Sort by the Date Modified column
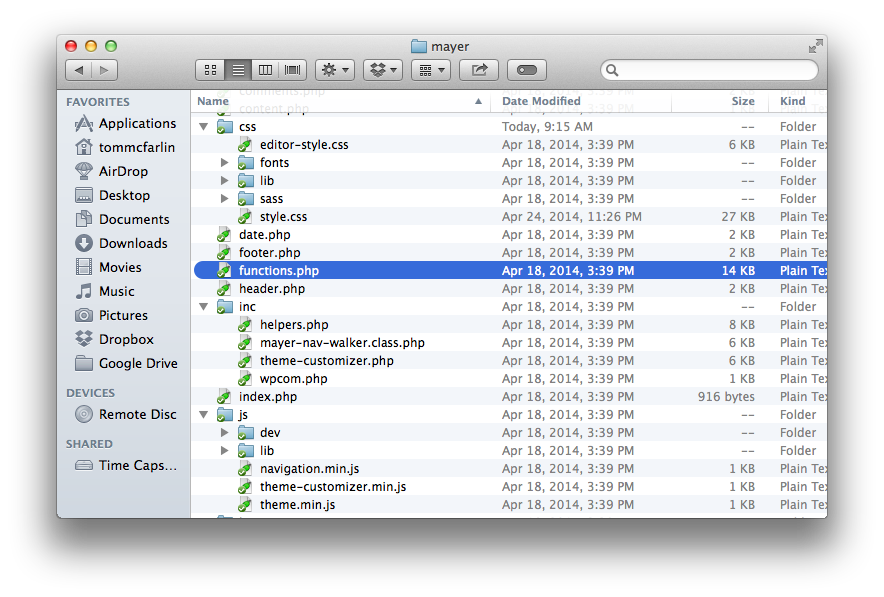The height and width of the screenshot is (597, 884). tap(581, 101)
